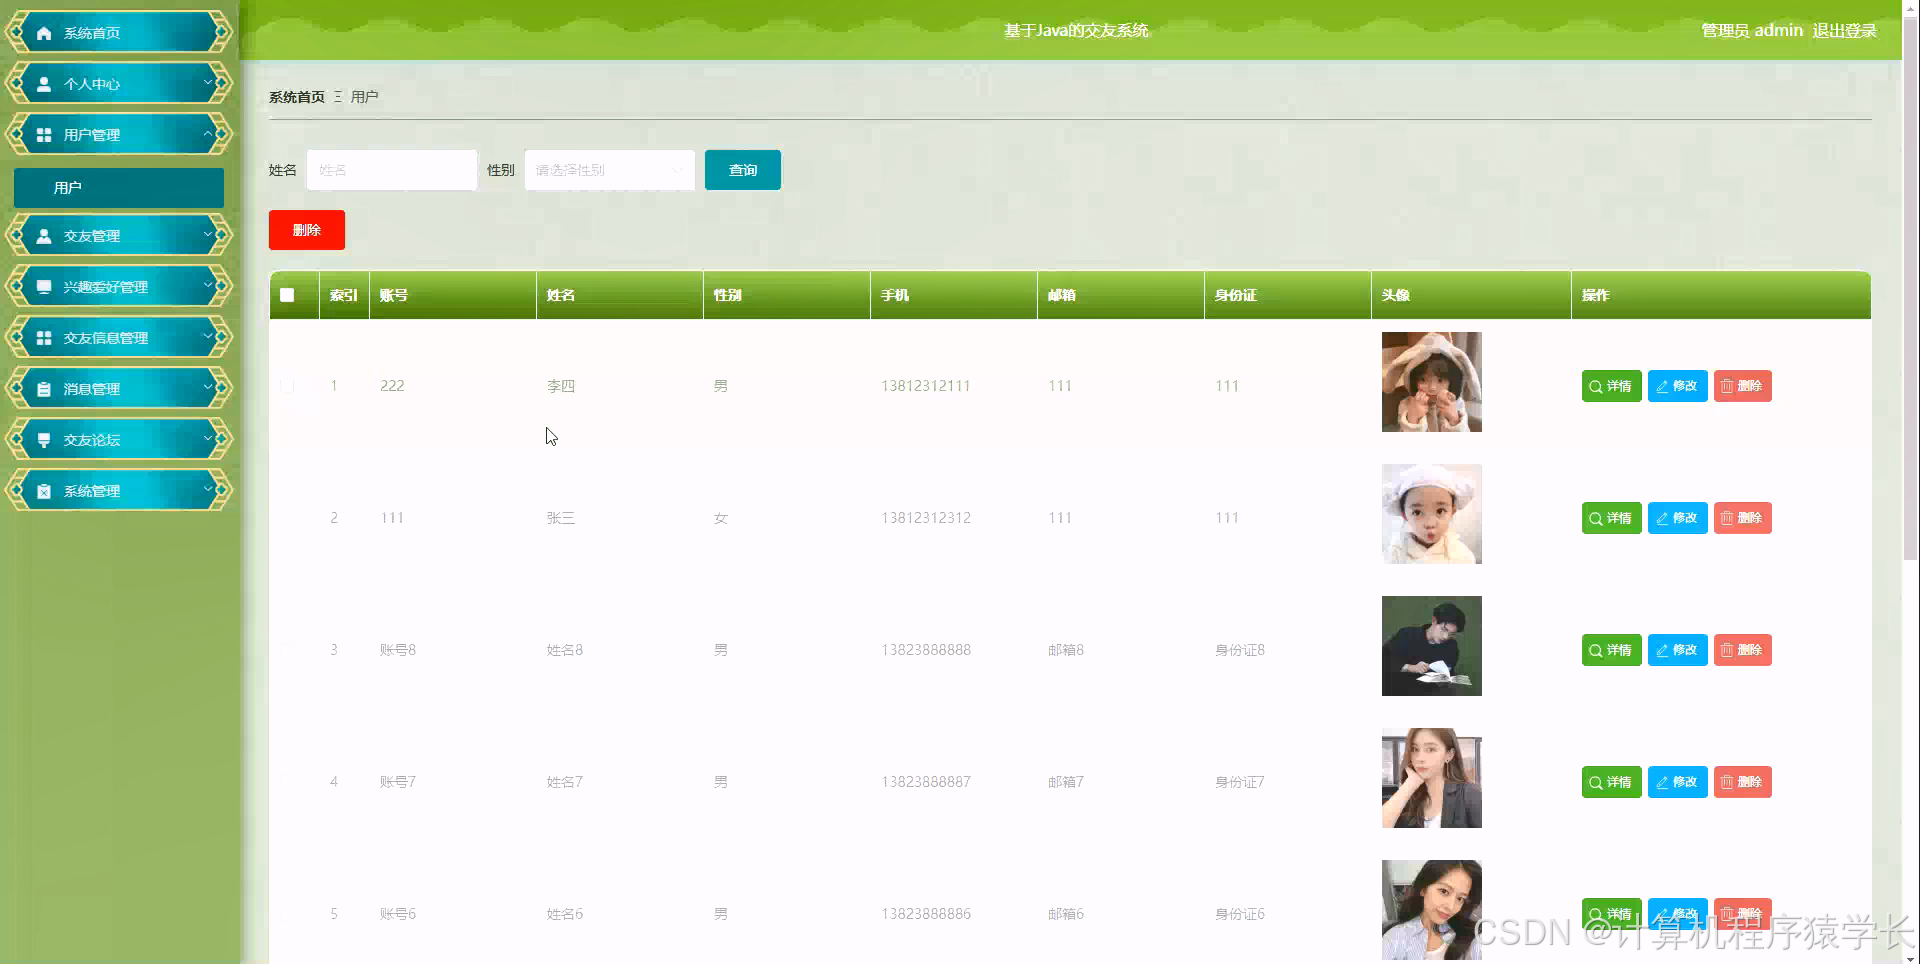Click the 账号 column header

coord(453,295)
